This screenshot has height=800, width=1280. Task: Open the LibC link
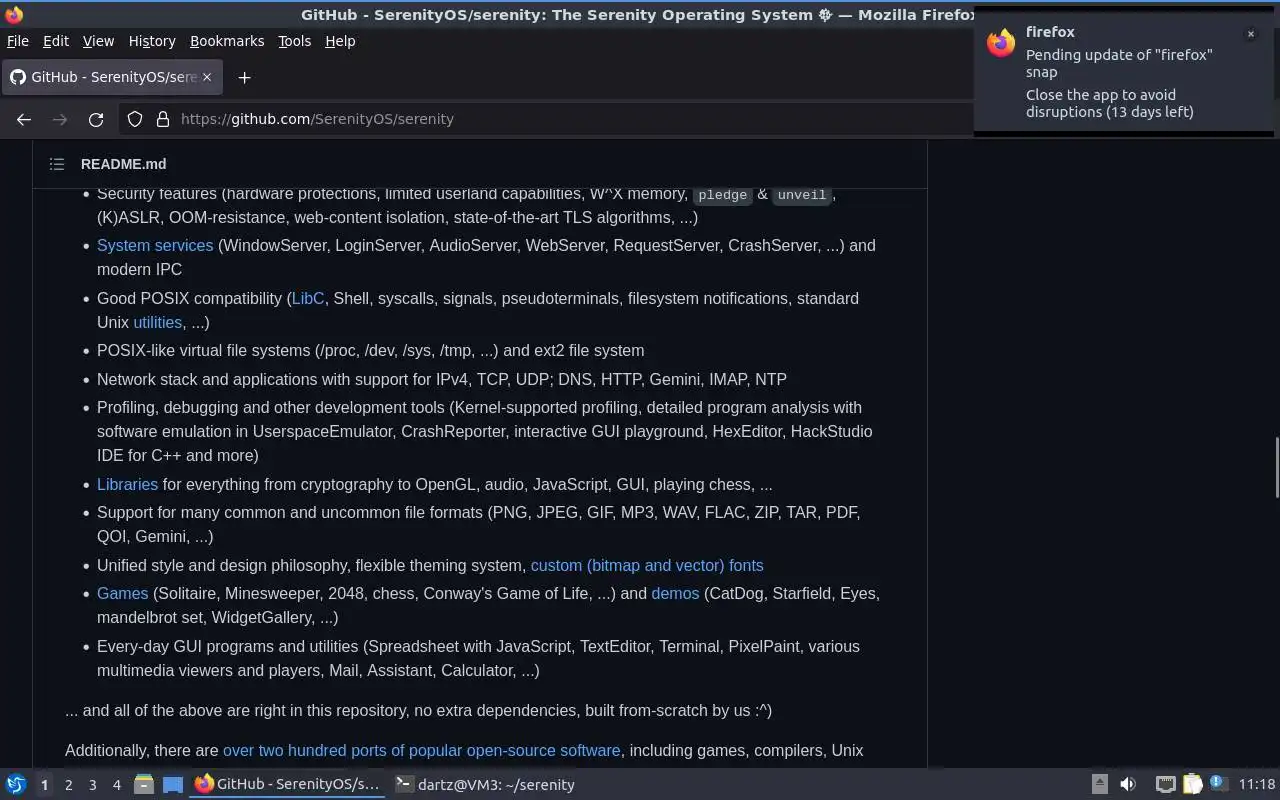tap(308, 298)
